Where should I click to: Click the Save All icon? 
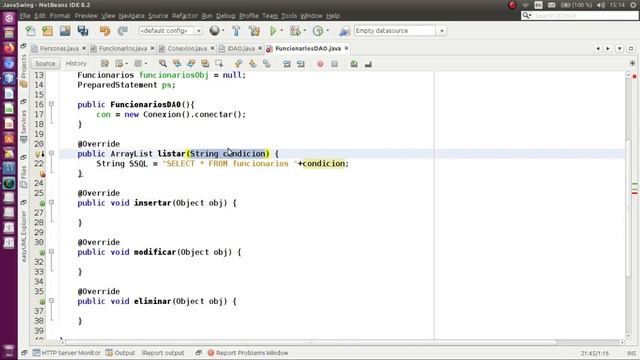click(x=83, y=31)
